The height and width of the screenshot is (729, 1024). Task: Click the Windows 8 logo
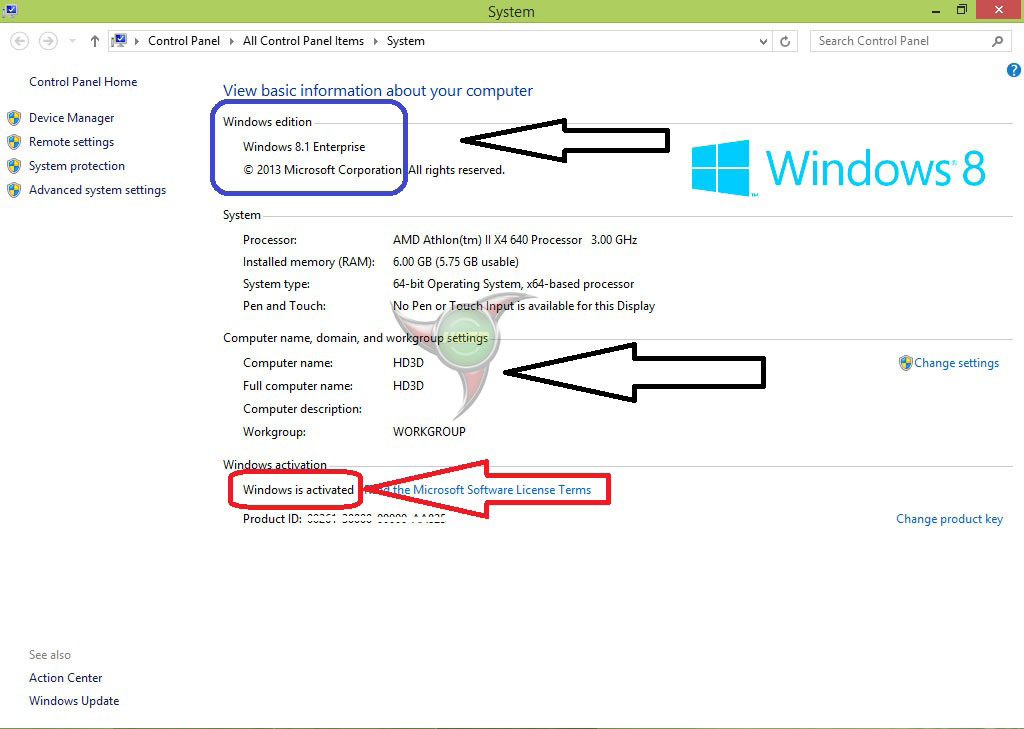(x=839, y=168)
